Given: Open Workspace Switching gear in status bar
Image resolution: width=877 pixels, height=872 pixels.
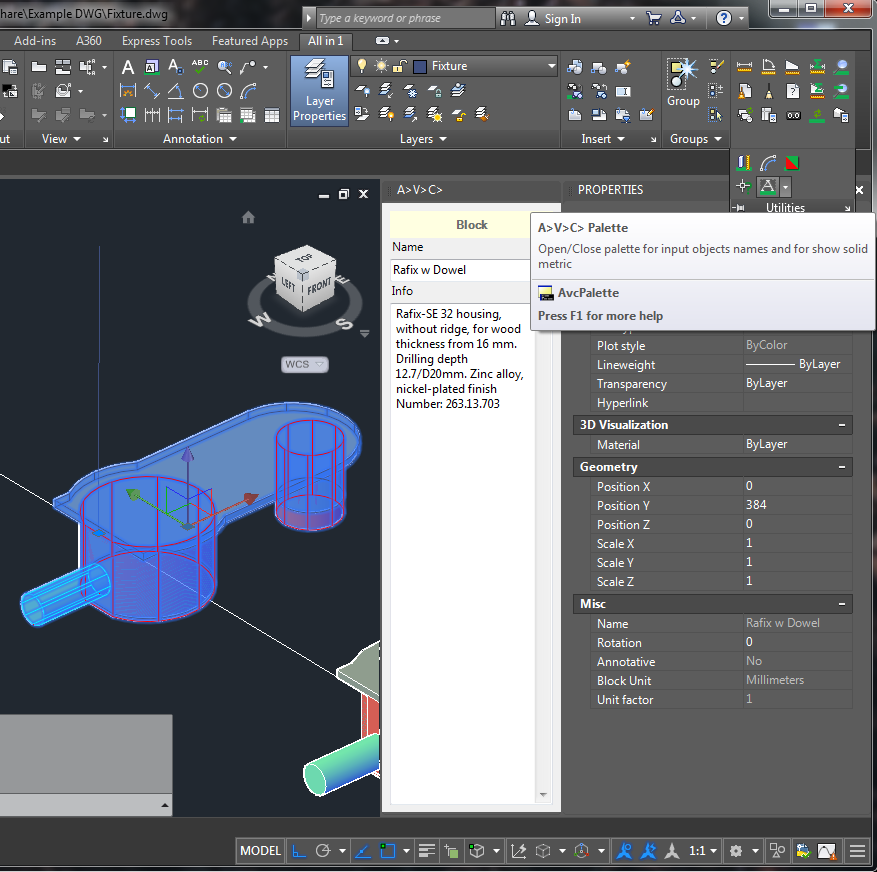Looking at the screenshot, I should tap(736, 851).
